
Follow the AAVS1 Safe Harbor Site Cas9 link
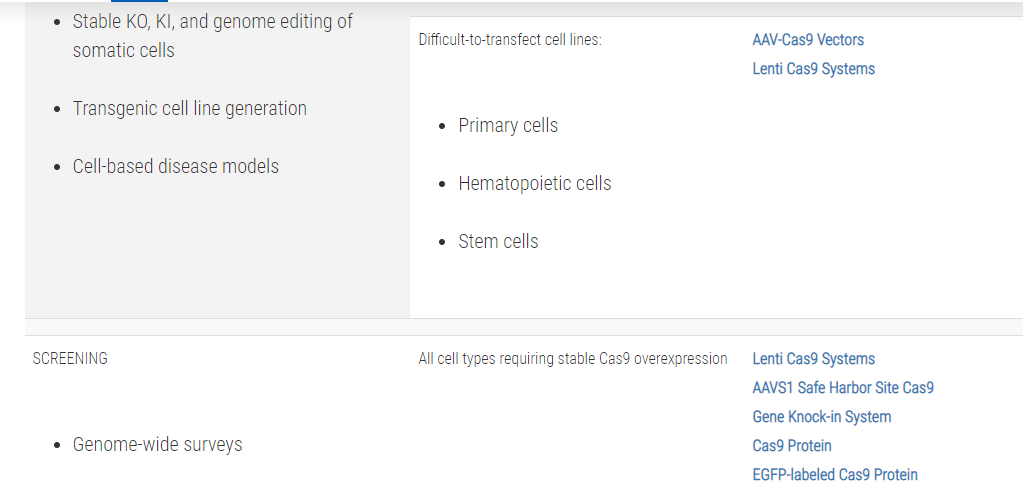coord(842,388)
